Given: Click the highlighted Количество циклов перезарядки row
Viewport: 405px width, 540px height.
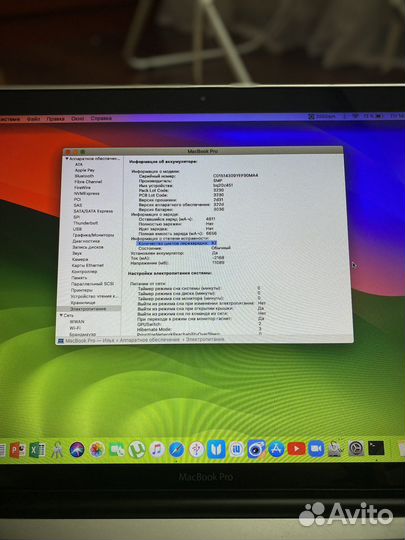Looking at the screenshot, I should click(x=177, y=243).
